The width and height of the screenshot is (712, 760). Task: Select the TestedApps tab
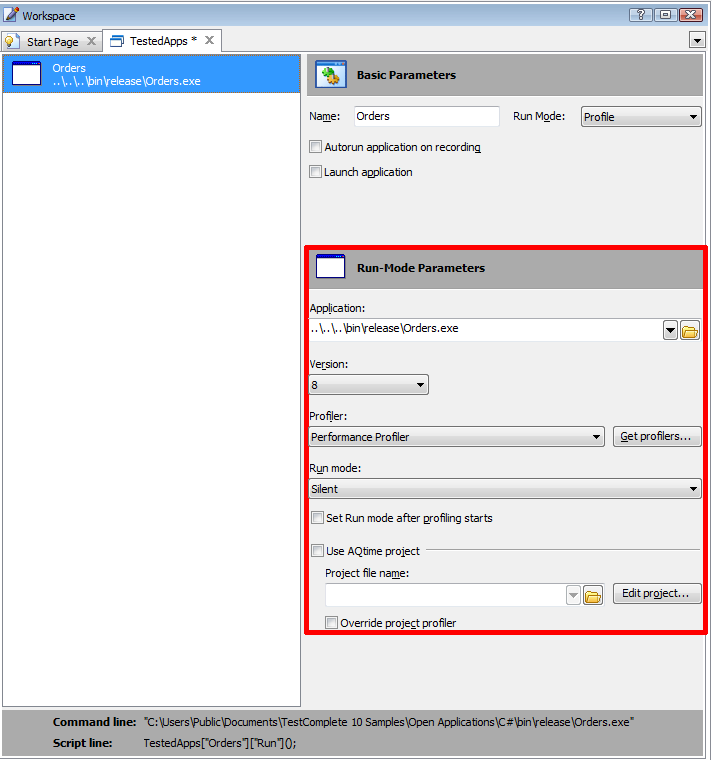(x=163, y=41)
